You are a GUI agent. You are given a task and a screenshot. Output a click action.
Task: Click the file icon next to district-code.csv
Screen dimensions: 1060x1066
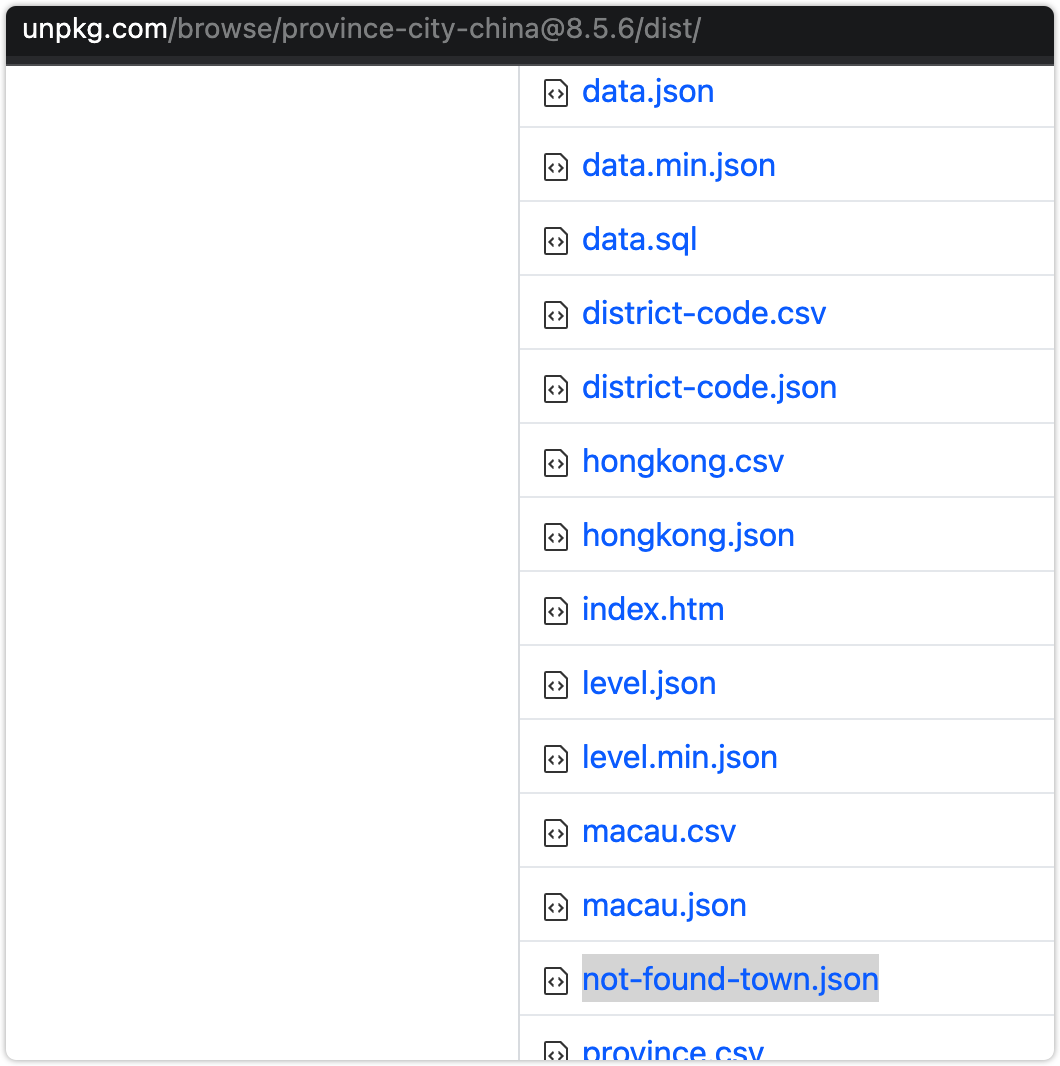pos(556,315)
